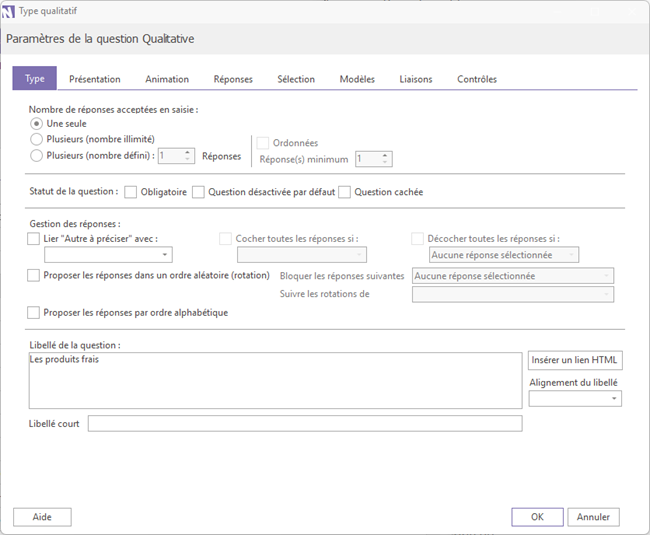The width and height of the screenshot is (650, 535).
Task: Open the Liaisons tab
Action: pos(416,79)
